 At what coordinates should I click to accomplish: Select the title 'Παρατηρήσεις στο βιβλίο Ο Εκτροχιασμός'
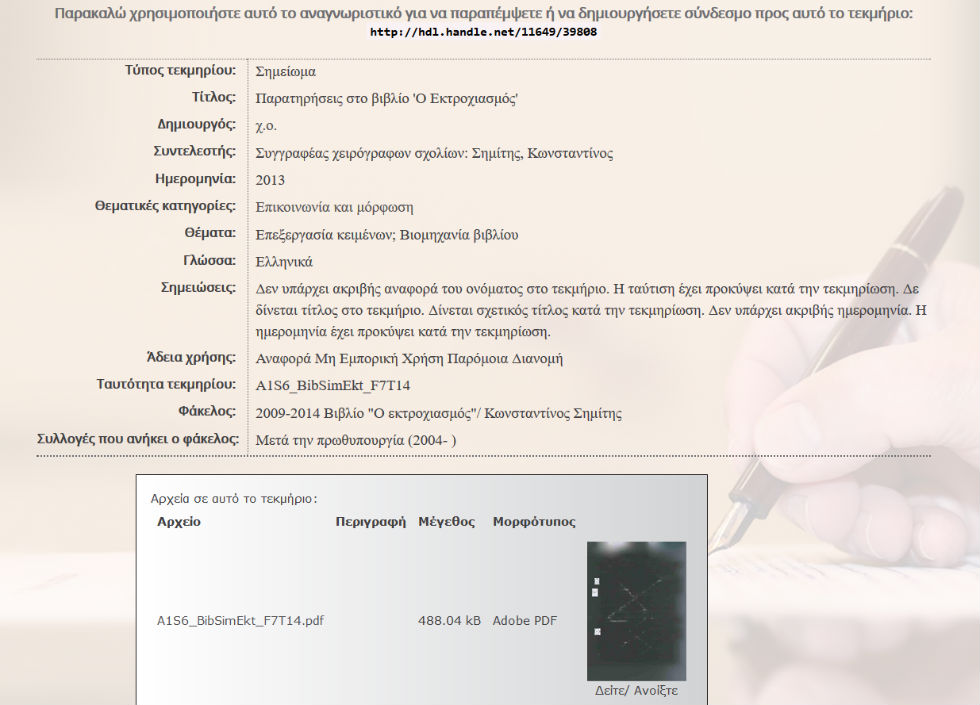coord(387,99)
